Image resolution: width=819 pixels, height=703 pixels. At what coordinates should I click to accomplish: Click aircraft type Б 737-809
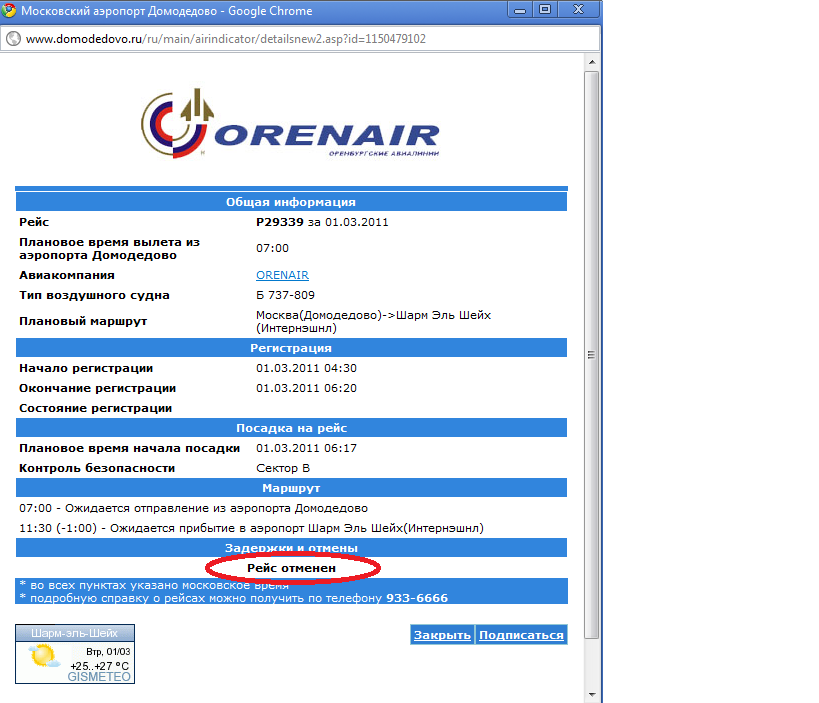(x=285, y=295)
